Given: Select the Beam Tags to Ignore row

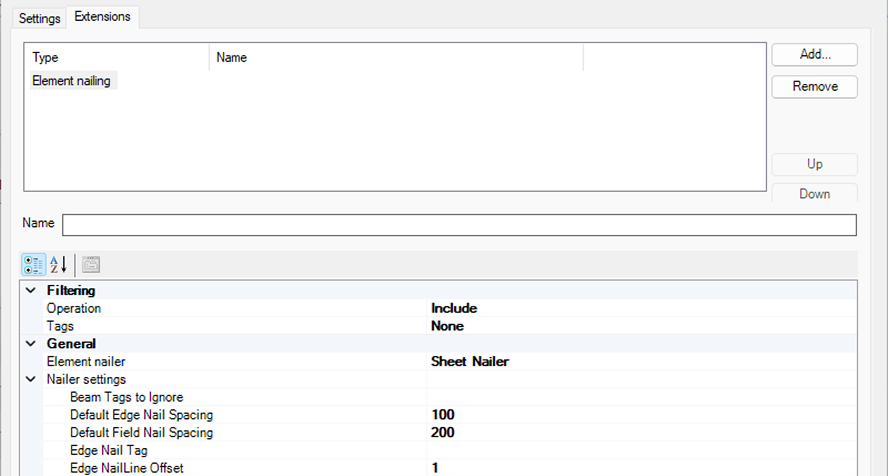Looking at the screenshot, I should (x=450, y=397).
